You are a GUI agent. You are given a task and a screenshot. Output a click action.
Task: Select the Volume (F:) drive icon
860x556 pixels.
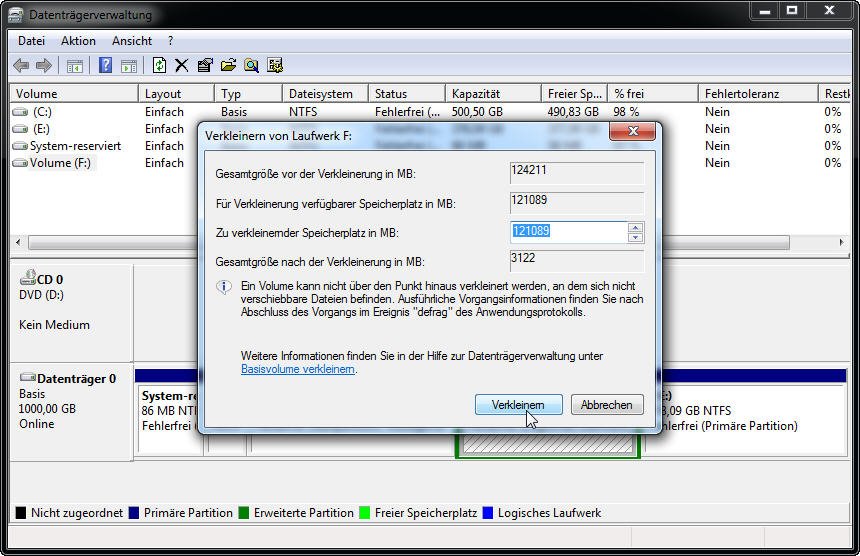(x=20, y=163)
